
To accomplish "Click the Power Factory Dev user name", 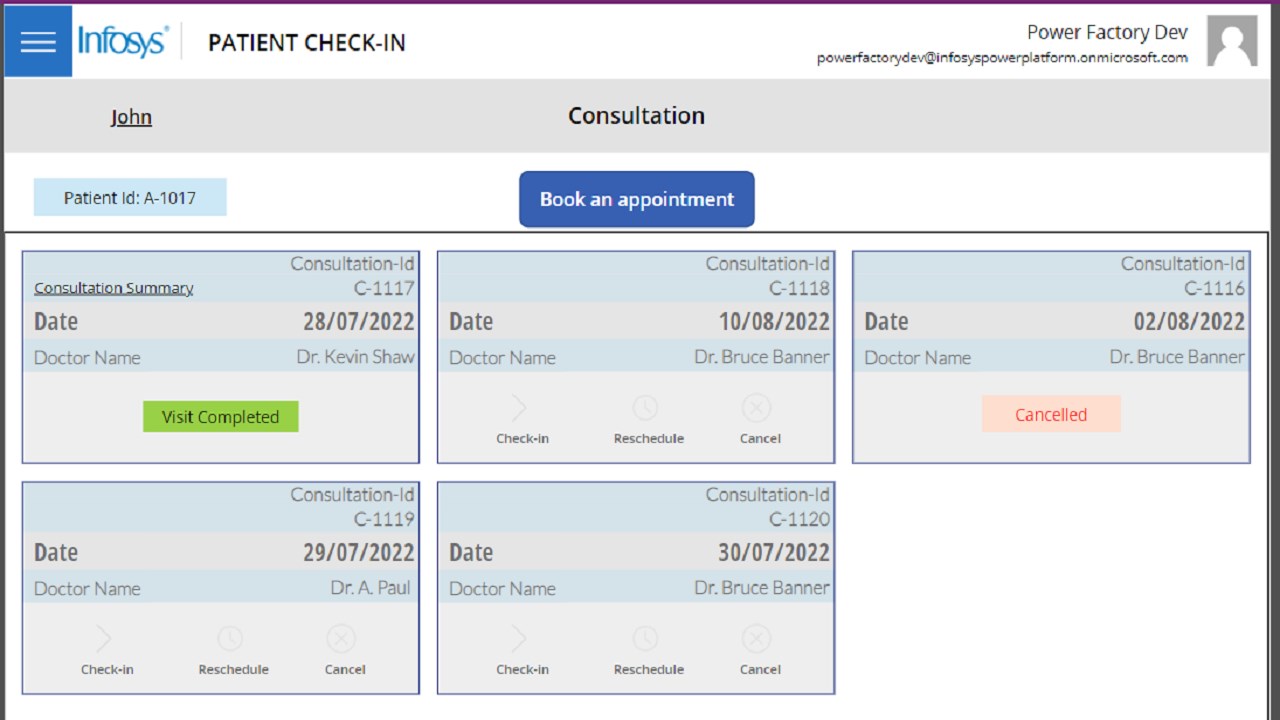I will [1107, 32].
